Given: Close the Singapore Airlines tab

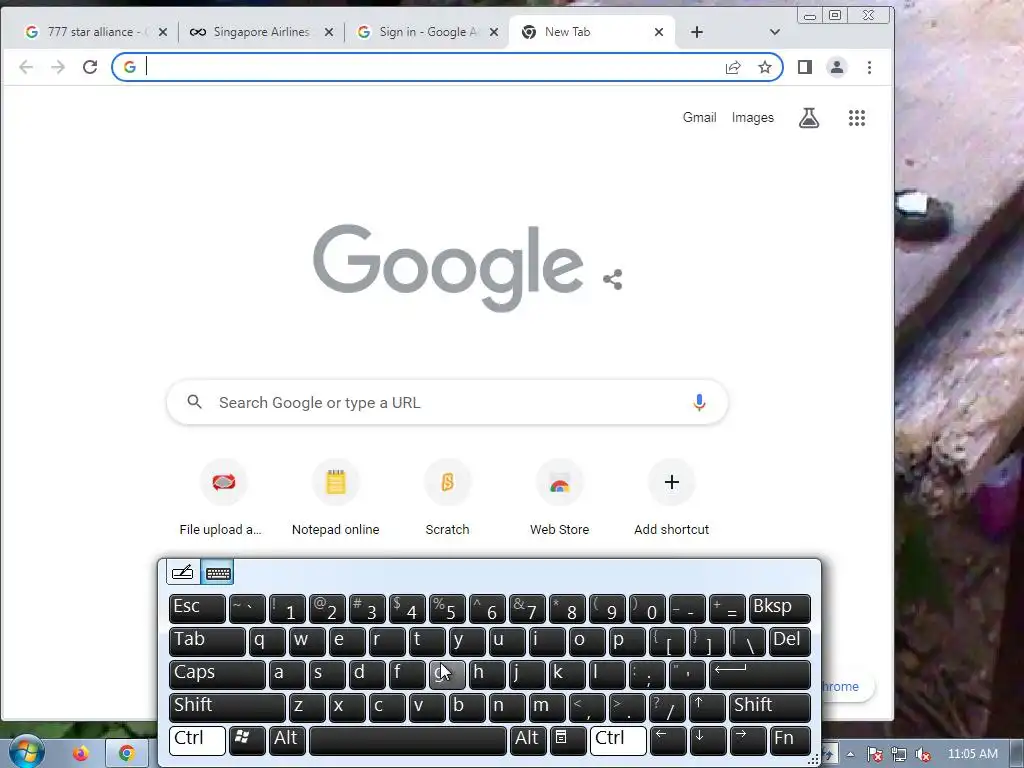Looking at the screenshot, I should point(329,32).
